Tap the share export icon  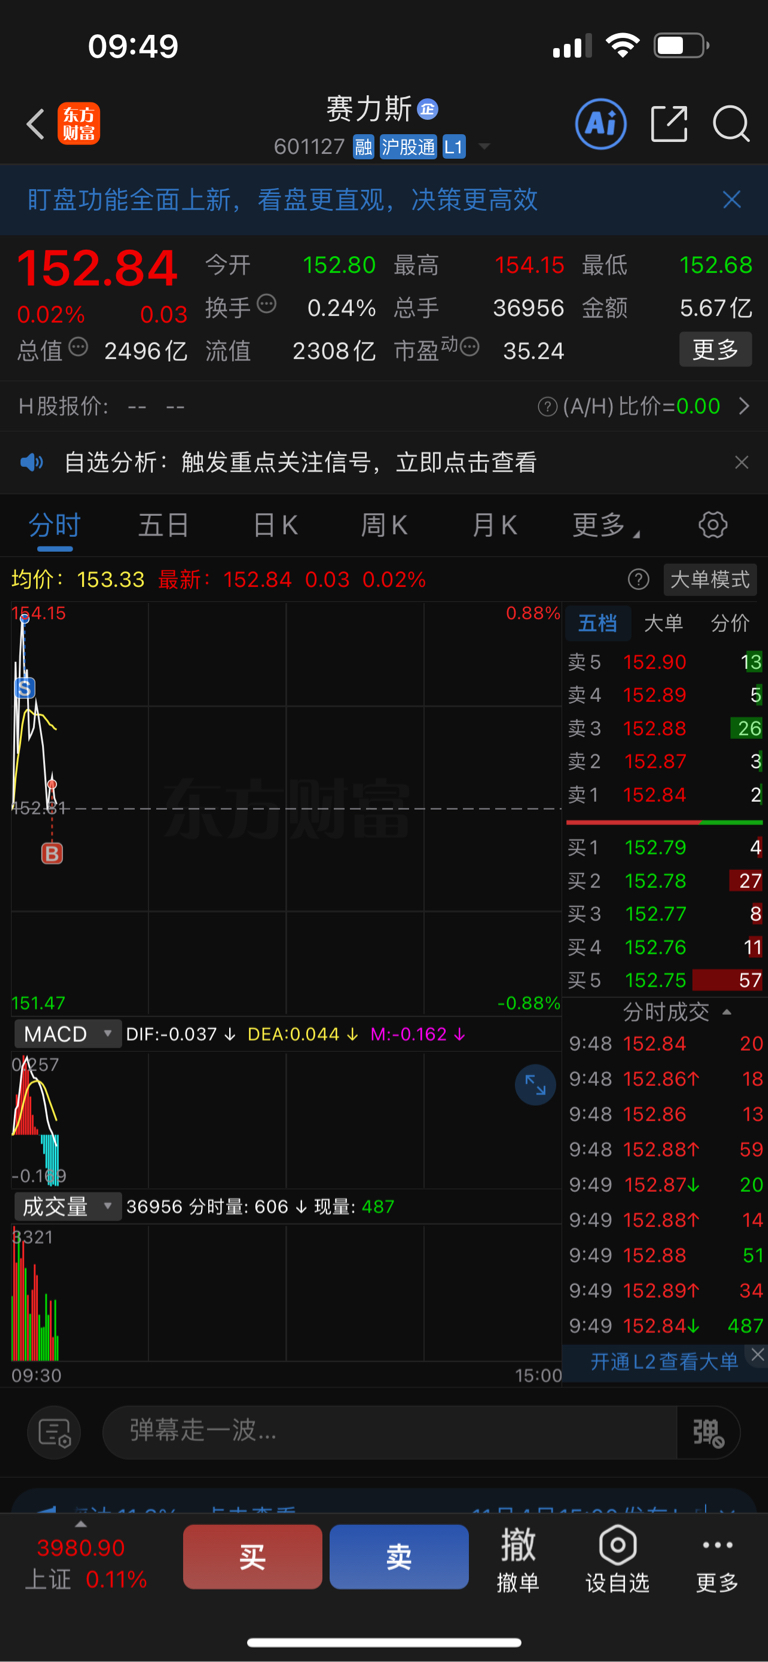coord(669,124)
